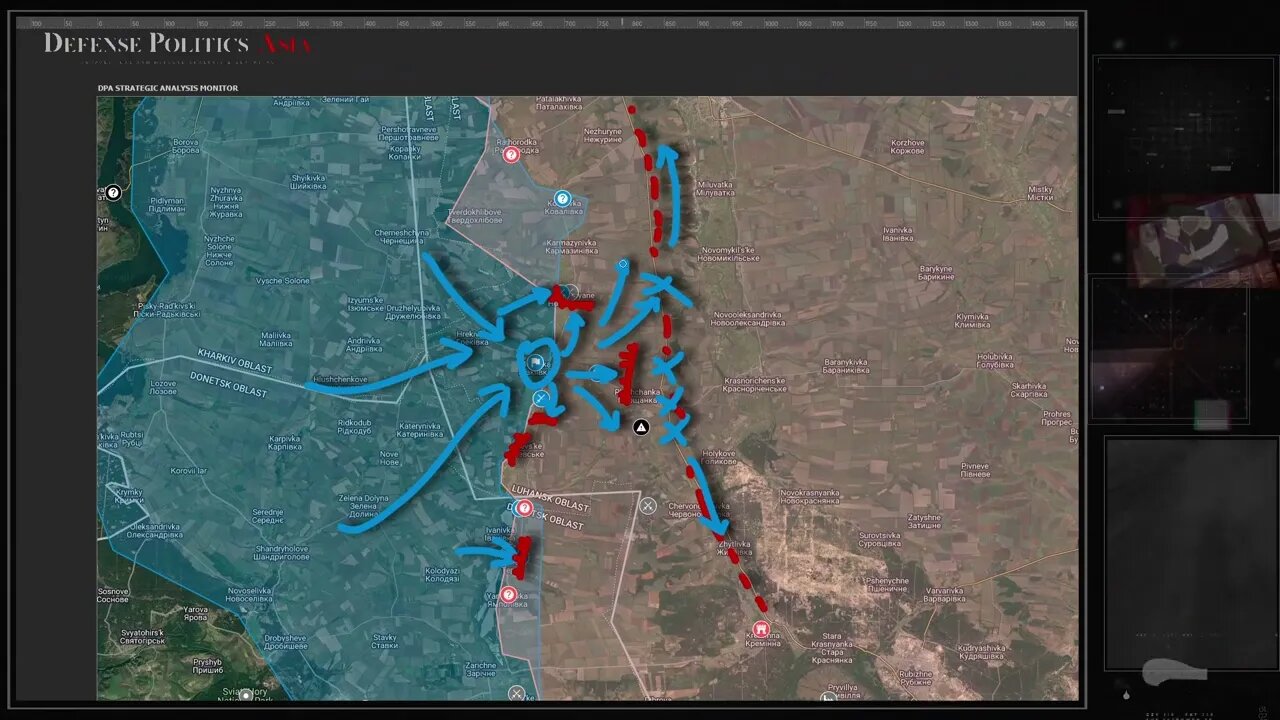
Task: Click the Ridkodub label
Action: pyautogui.click(x=355, y=426)
